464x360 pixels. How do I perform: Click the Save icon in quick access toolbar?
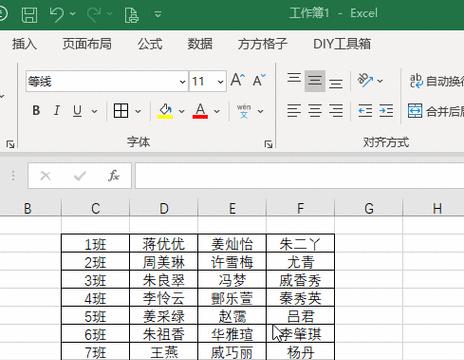tap(30, 15)
